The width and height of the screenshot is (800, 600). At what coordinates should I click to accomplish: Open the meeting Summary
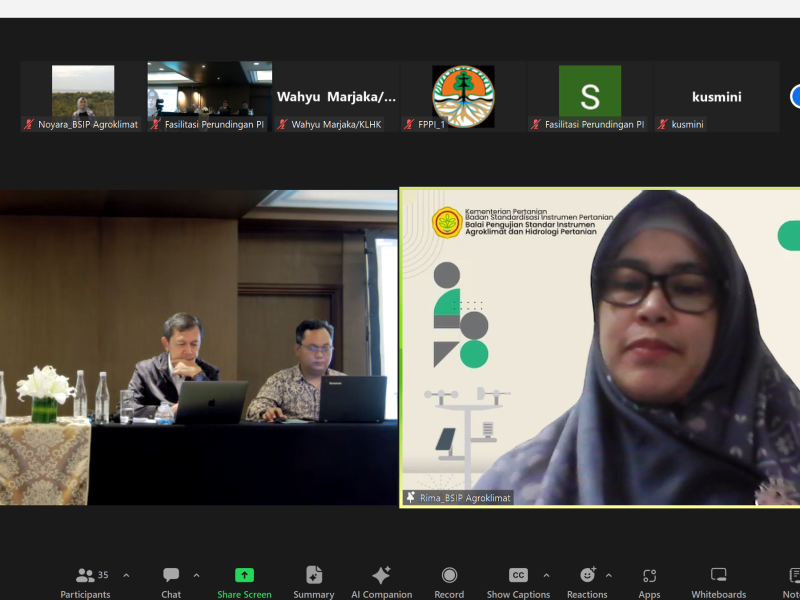(314, 581)
